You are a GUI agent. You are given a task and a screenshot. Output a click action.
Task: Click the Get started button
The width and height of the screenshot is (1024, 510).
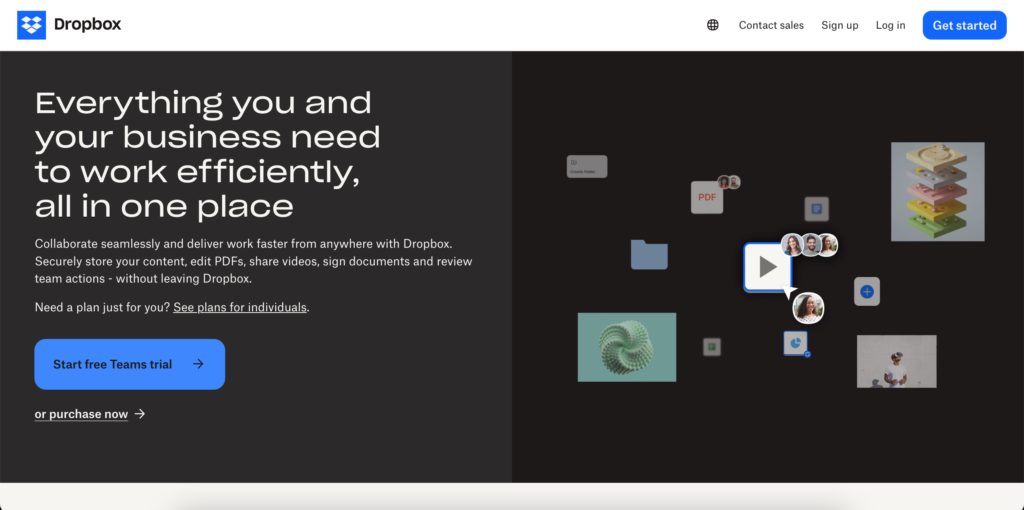click(x=965, y=25)
